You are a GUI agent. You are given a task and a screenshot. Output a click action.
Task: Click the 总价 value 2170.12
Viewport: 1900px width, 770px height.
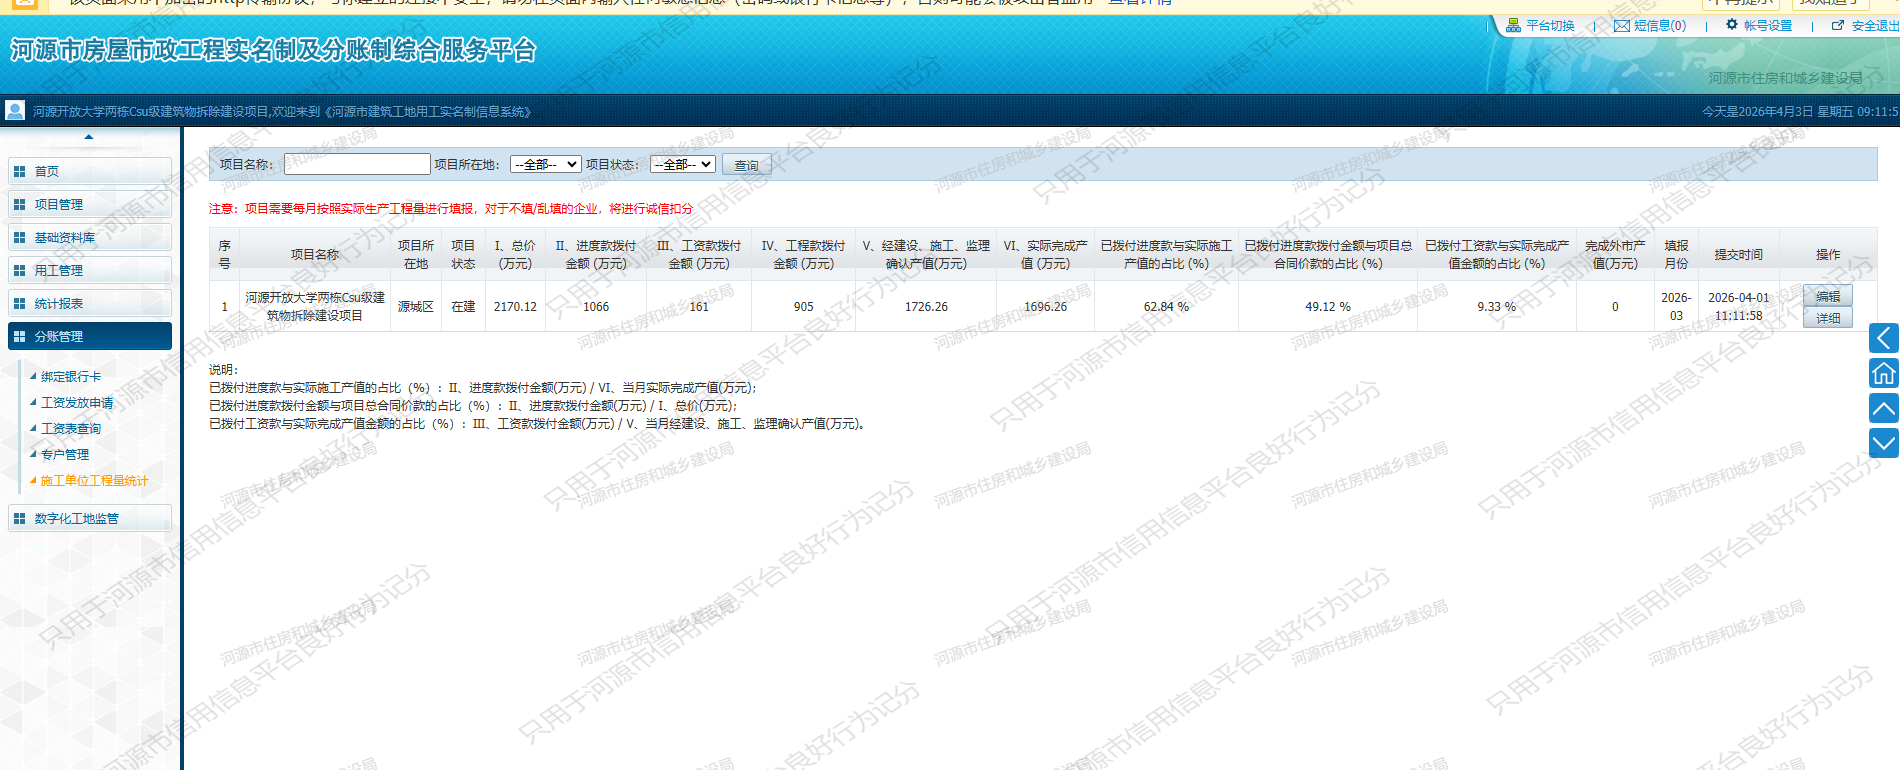tap(515, 307)
